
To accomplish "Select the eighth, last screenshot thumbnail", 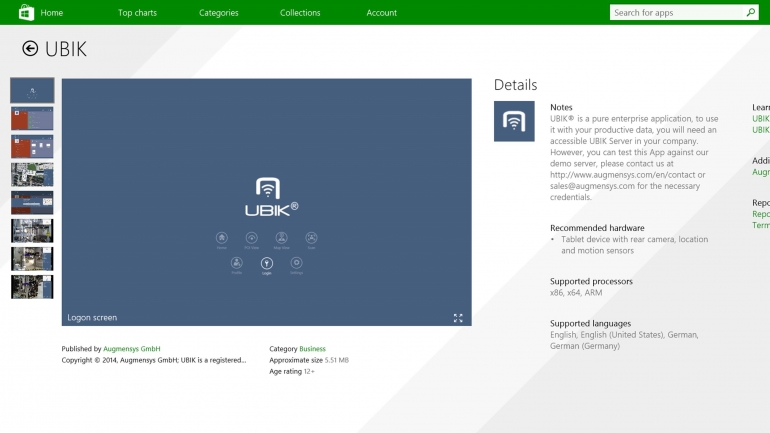I will pyautogui.click(x=32, y=287).
